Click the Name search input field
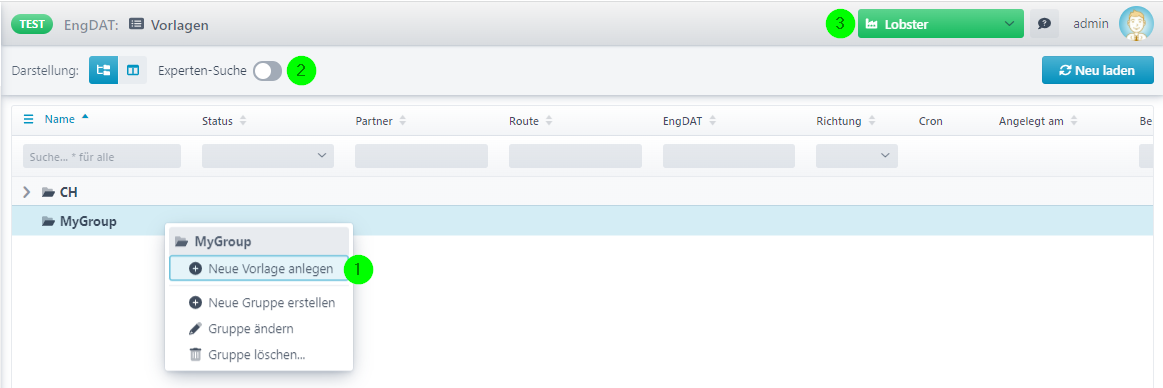 click(102, 156)
